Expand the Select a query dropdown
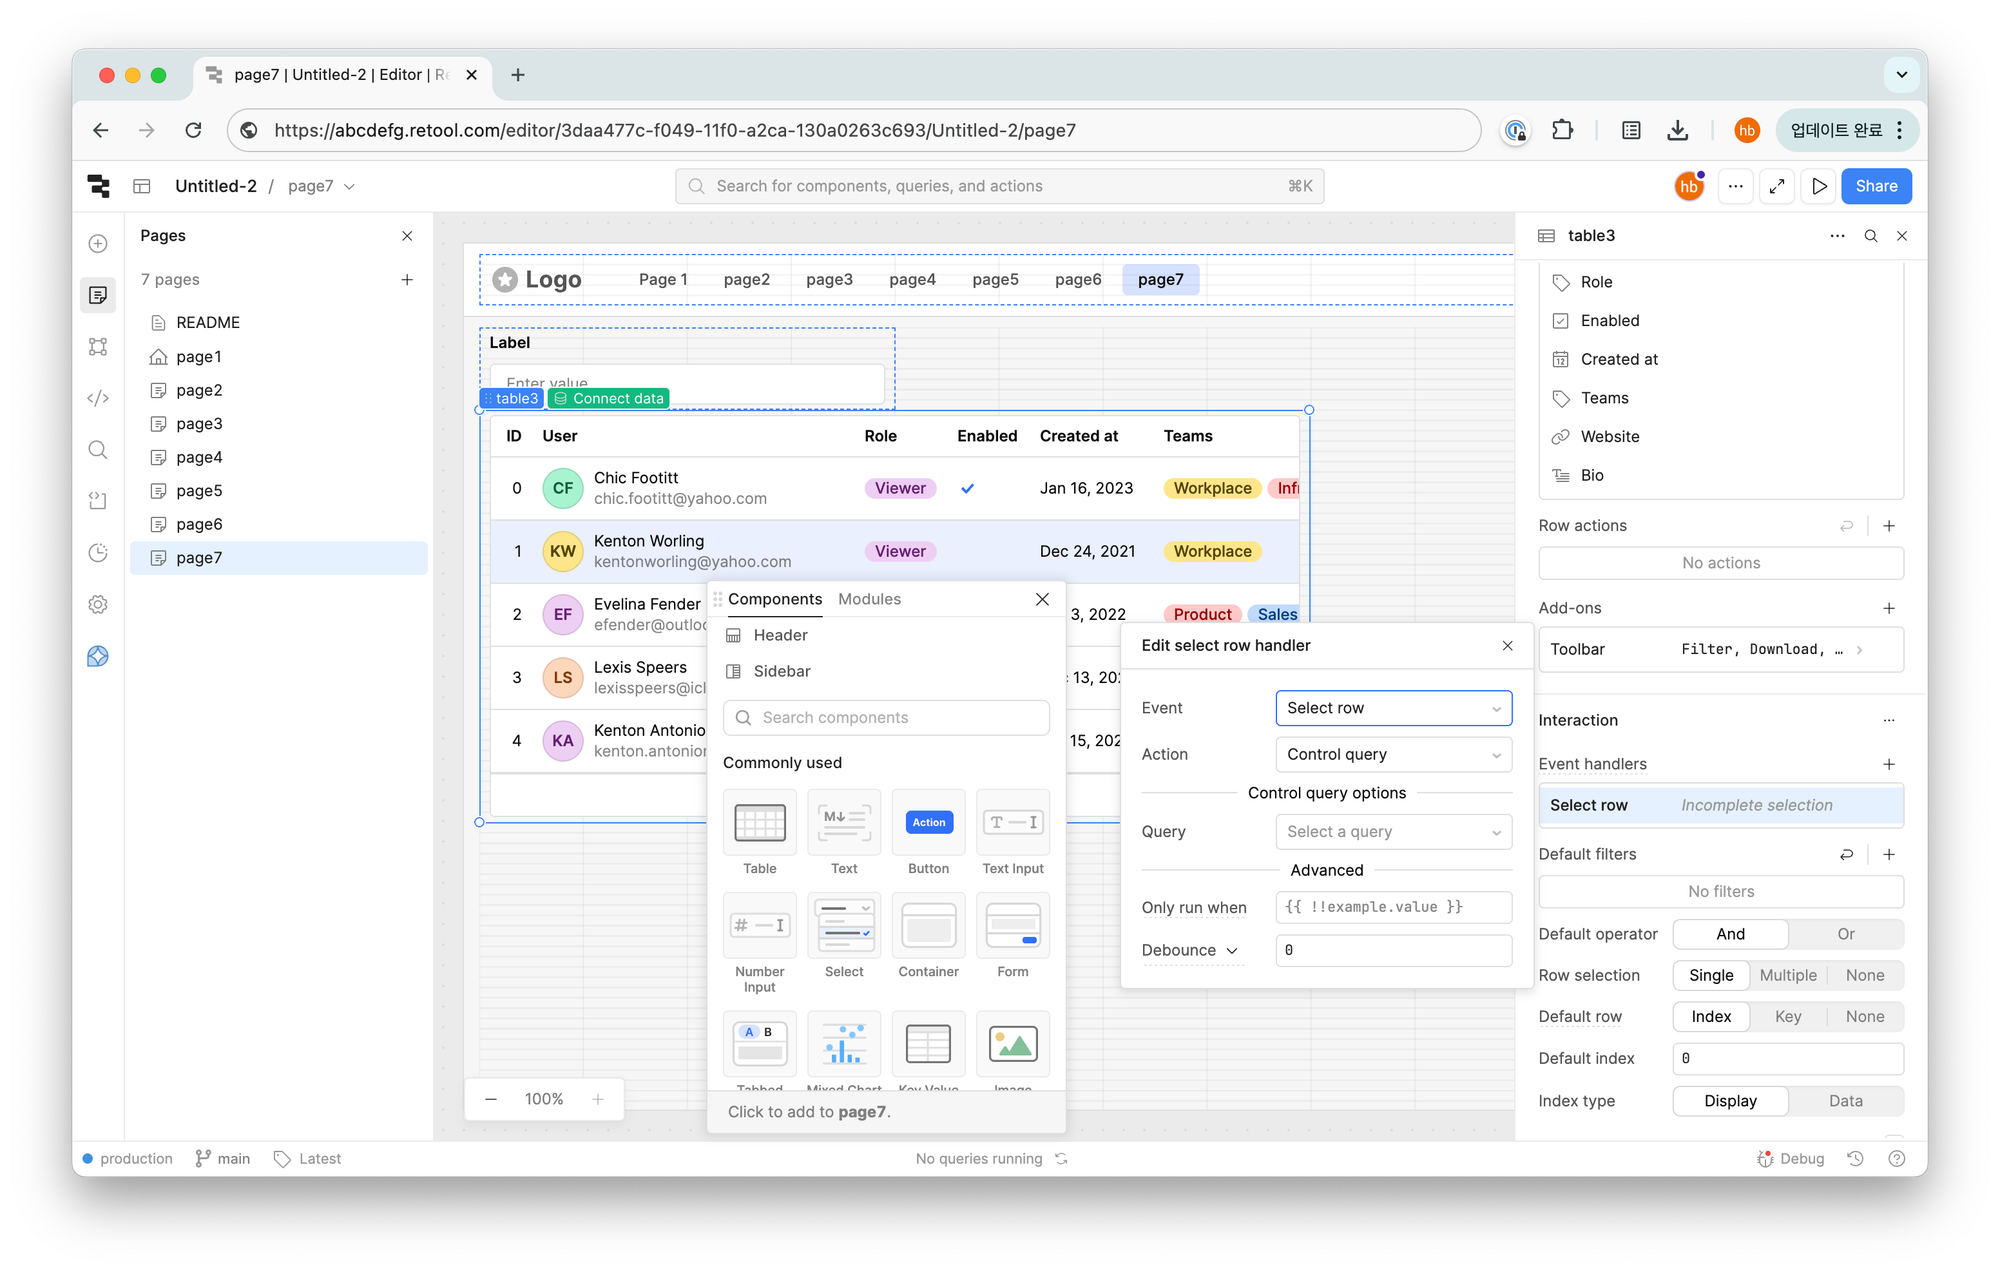This screenshot has height=1272, width=2000. 1393,832
